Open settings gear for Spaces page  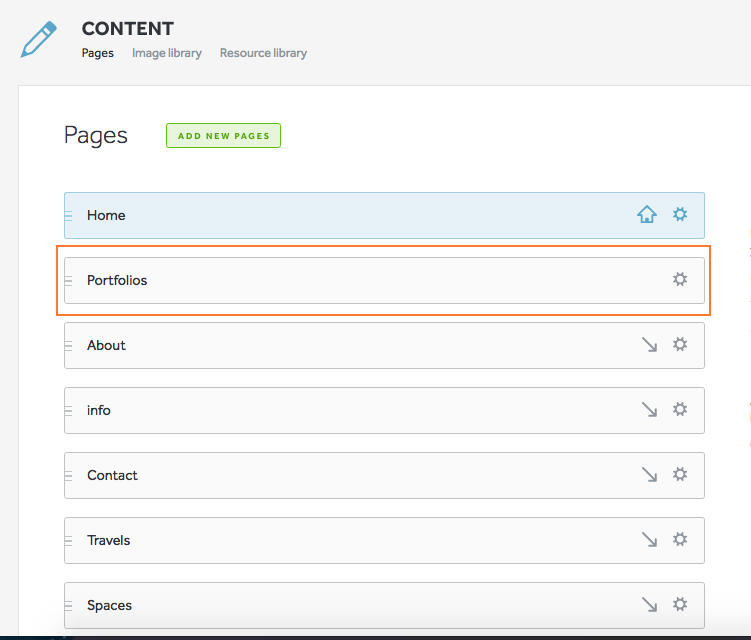coord(680,604)
